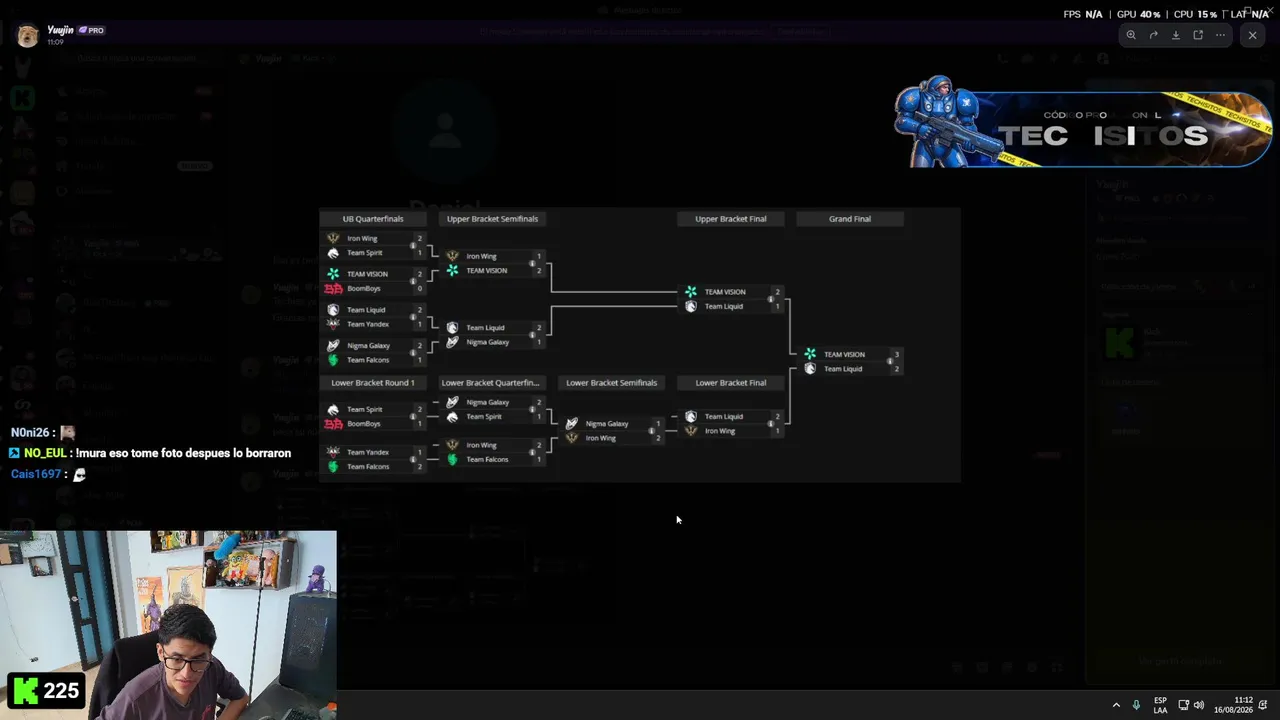
Task: Open the volume control in system tray
Action: click(1199, 705)
